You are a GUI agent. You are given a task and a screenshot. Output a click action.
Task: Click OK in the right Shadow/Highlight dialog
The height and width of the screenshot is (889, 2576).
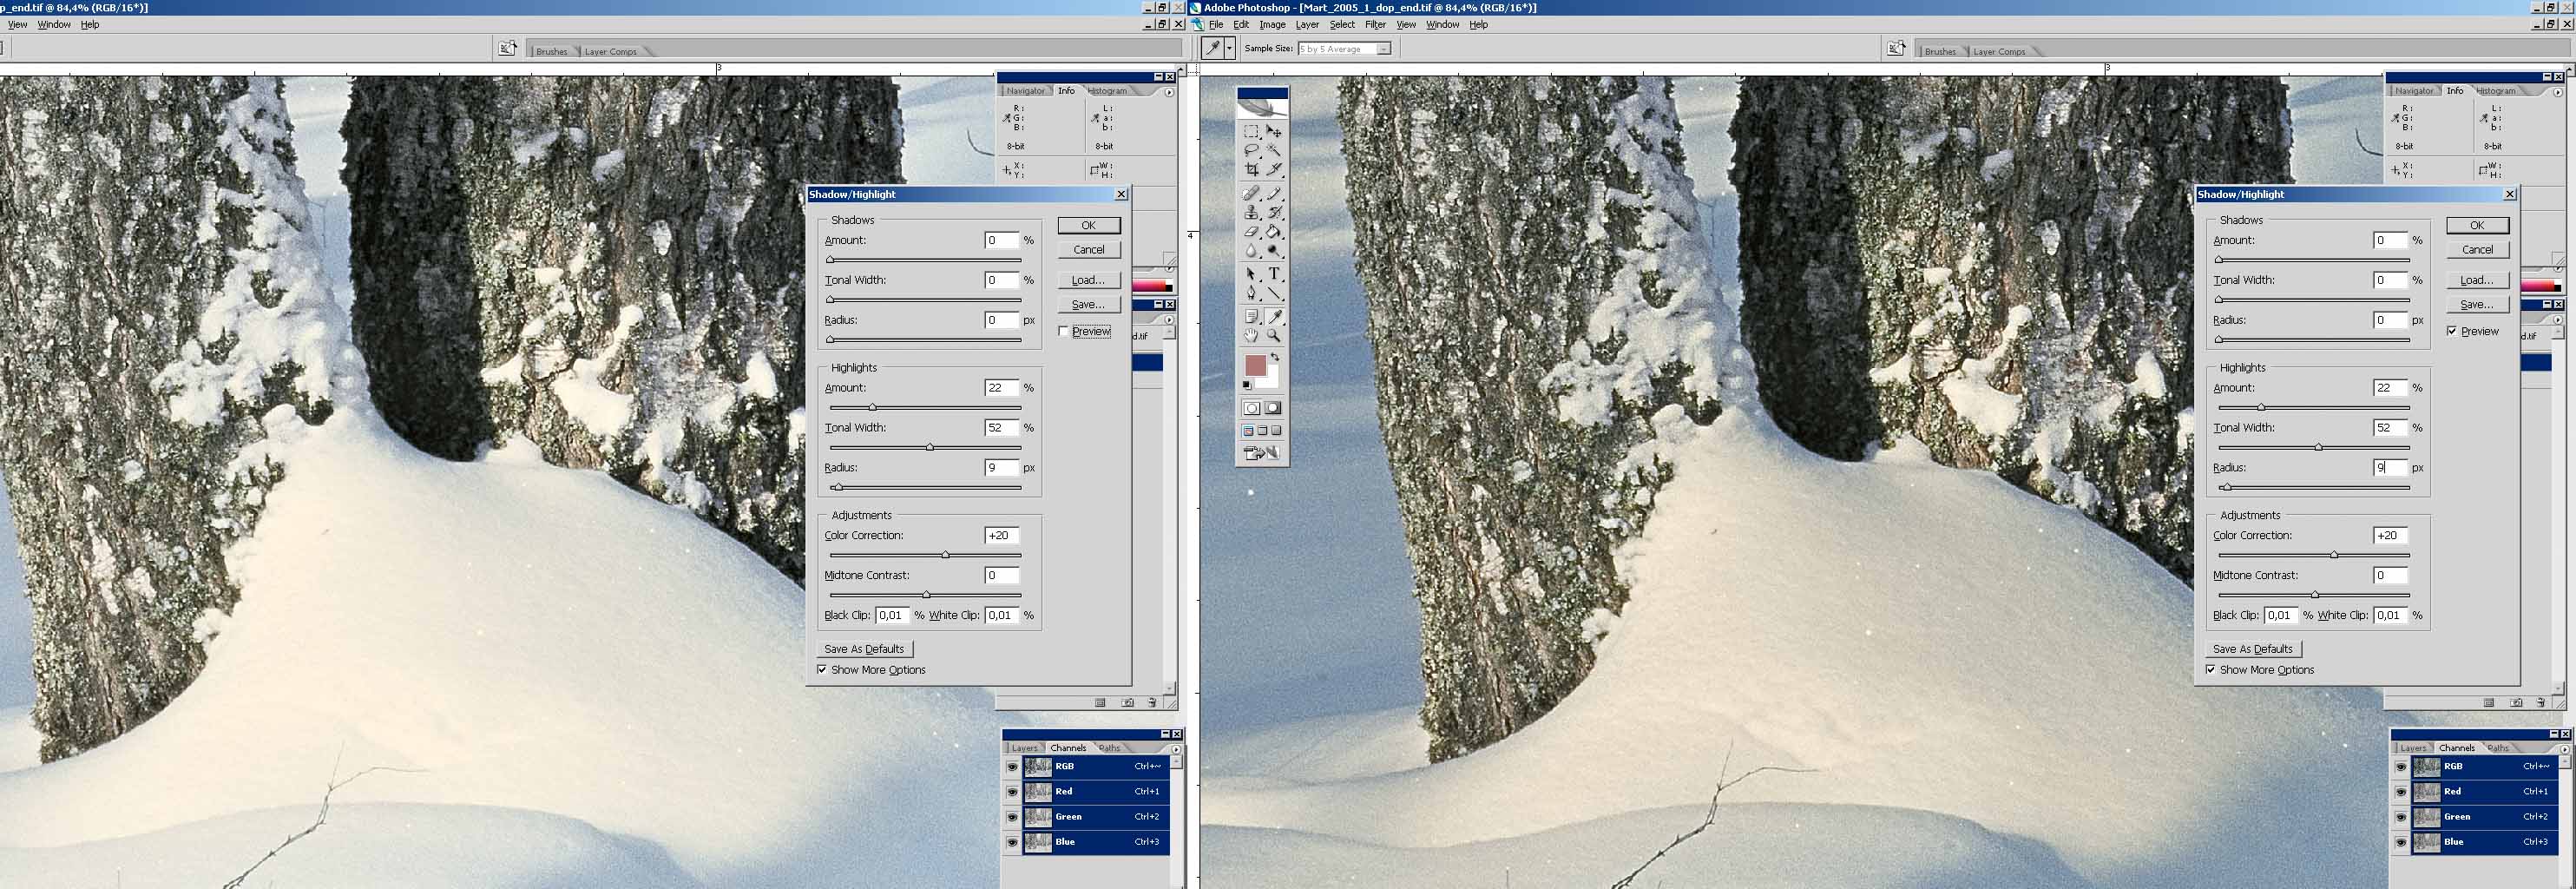[x=2477, y=225]
